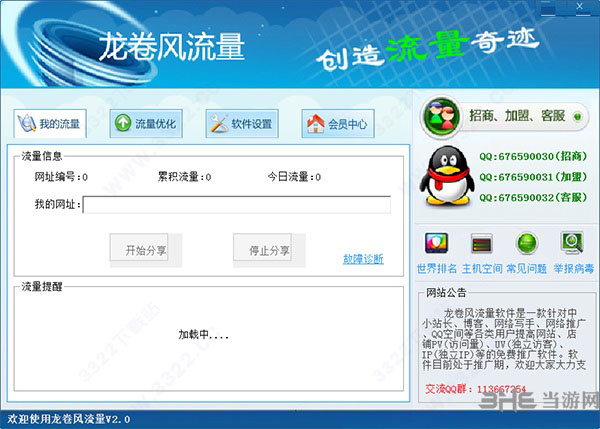Select QQ:676590031(加盟) contact
The image size is (600, 429).
click(x=533, y=177)
